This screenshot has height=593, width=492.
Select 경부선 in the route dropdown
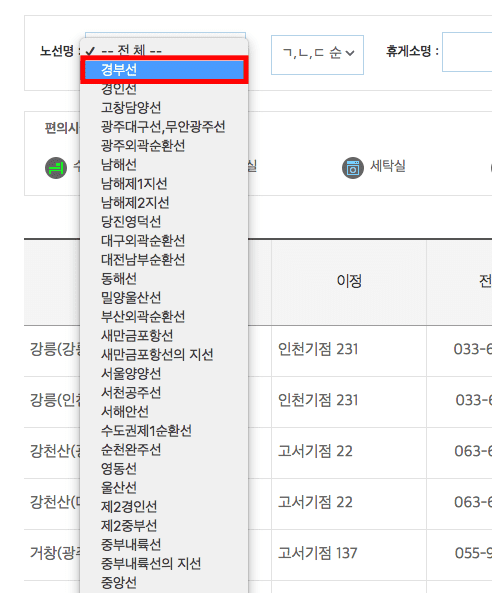[164, 70]
